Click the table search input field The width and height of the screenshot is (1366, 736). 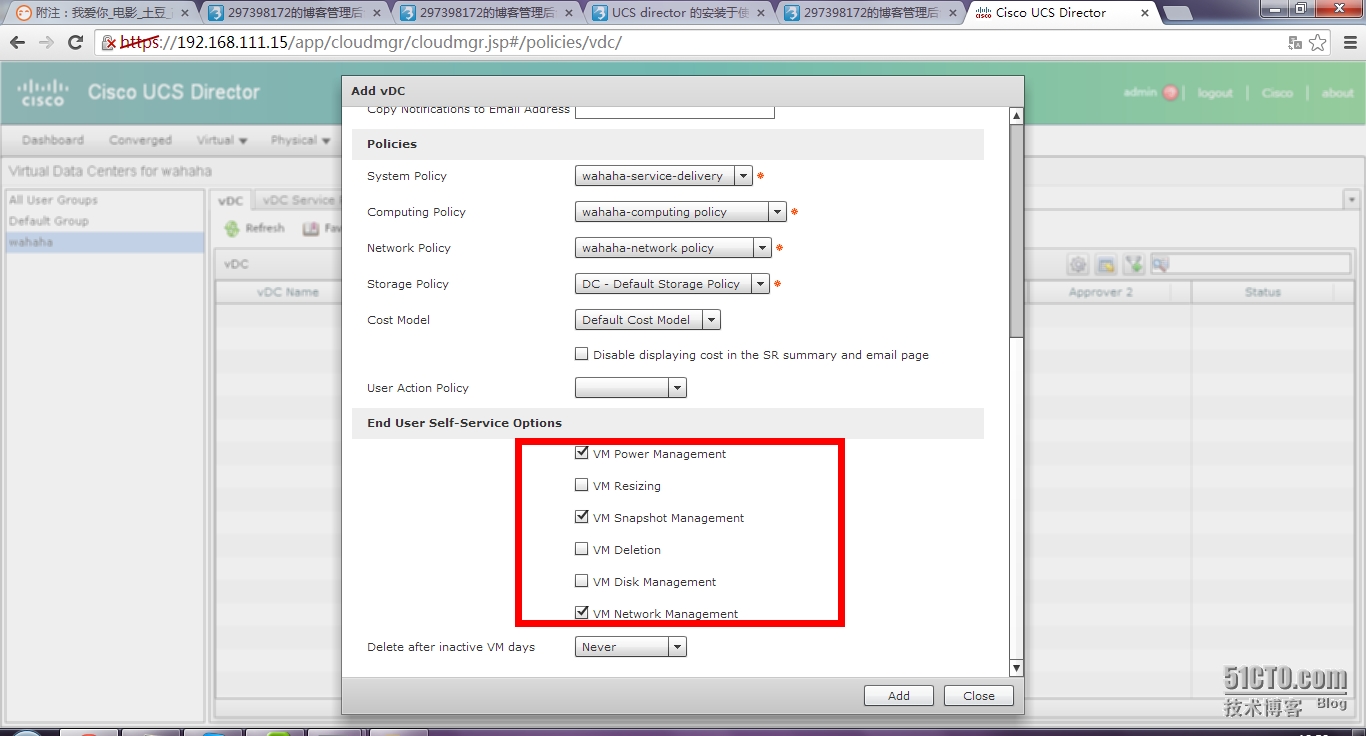pos(1260,265)
